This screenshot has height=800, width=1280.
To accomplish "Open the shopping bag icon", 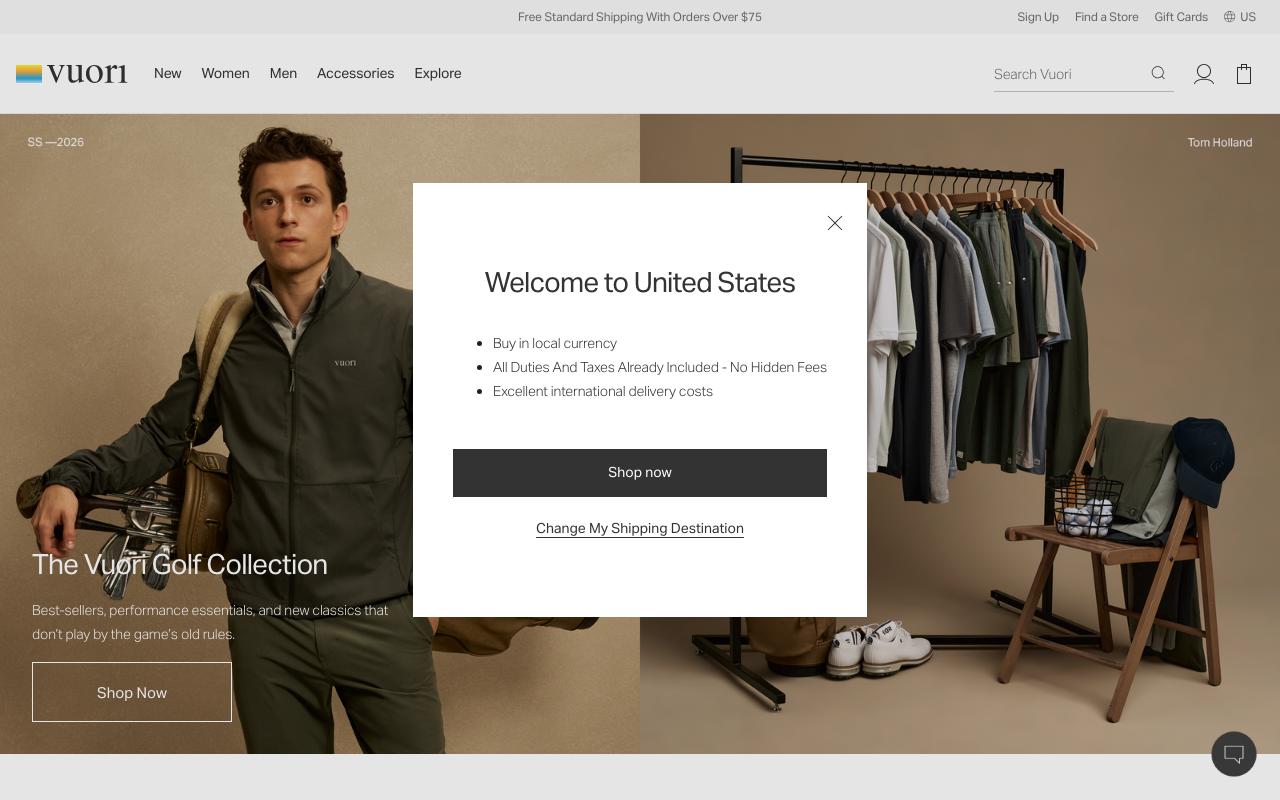I will pos(1244,74).
